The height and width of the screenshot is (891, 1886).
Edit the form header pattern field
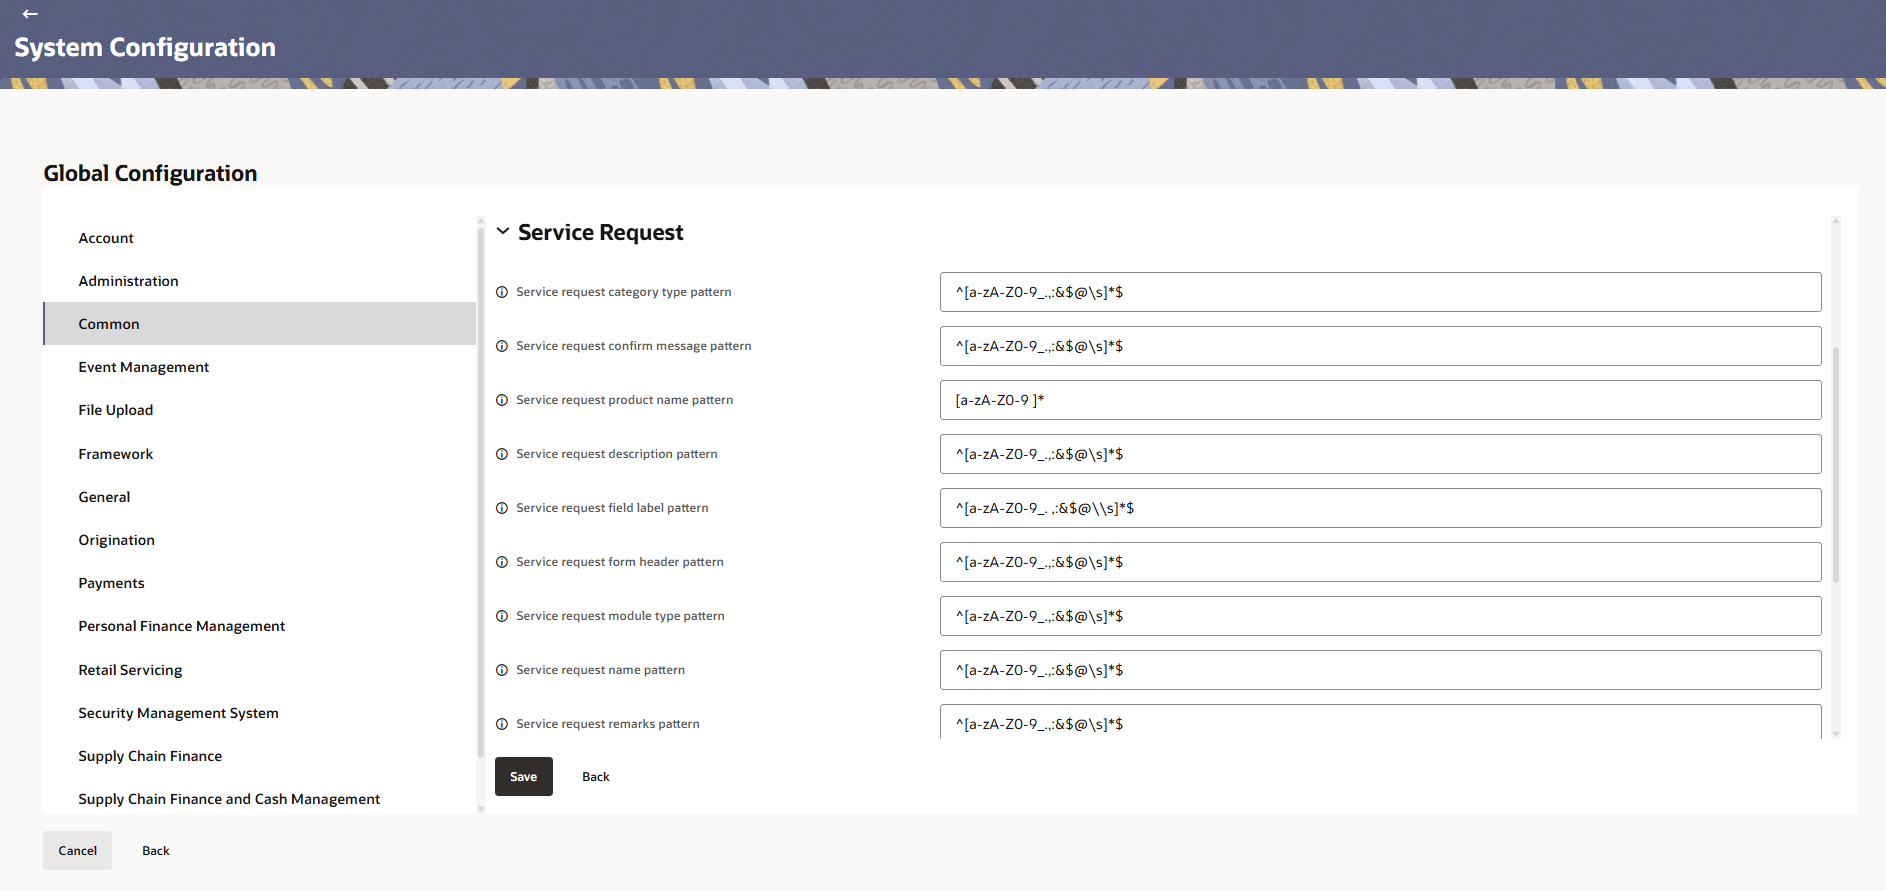1380,562
